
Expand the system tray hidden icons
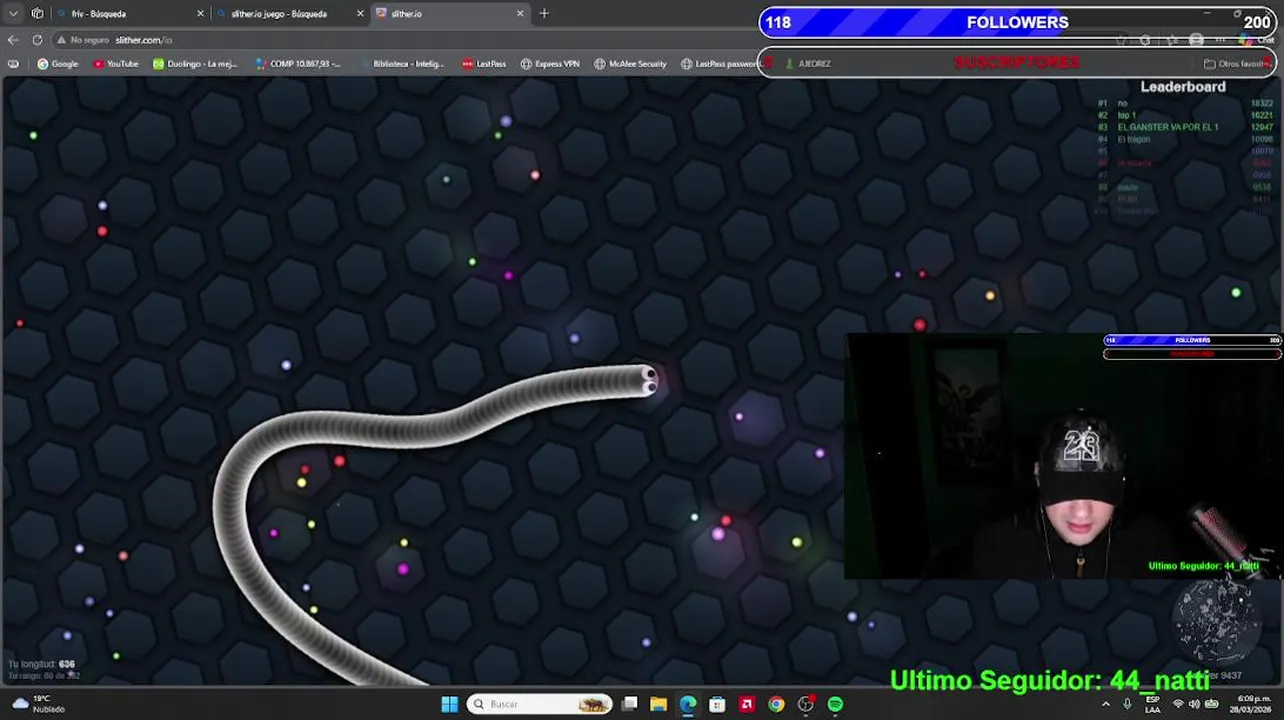(x=1105, y=704)
